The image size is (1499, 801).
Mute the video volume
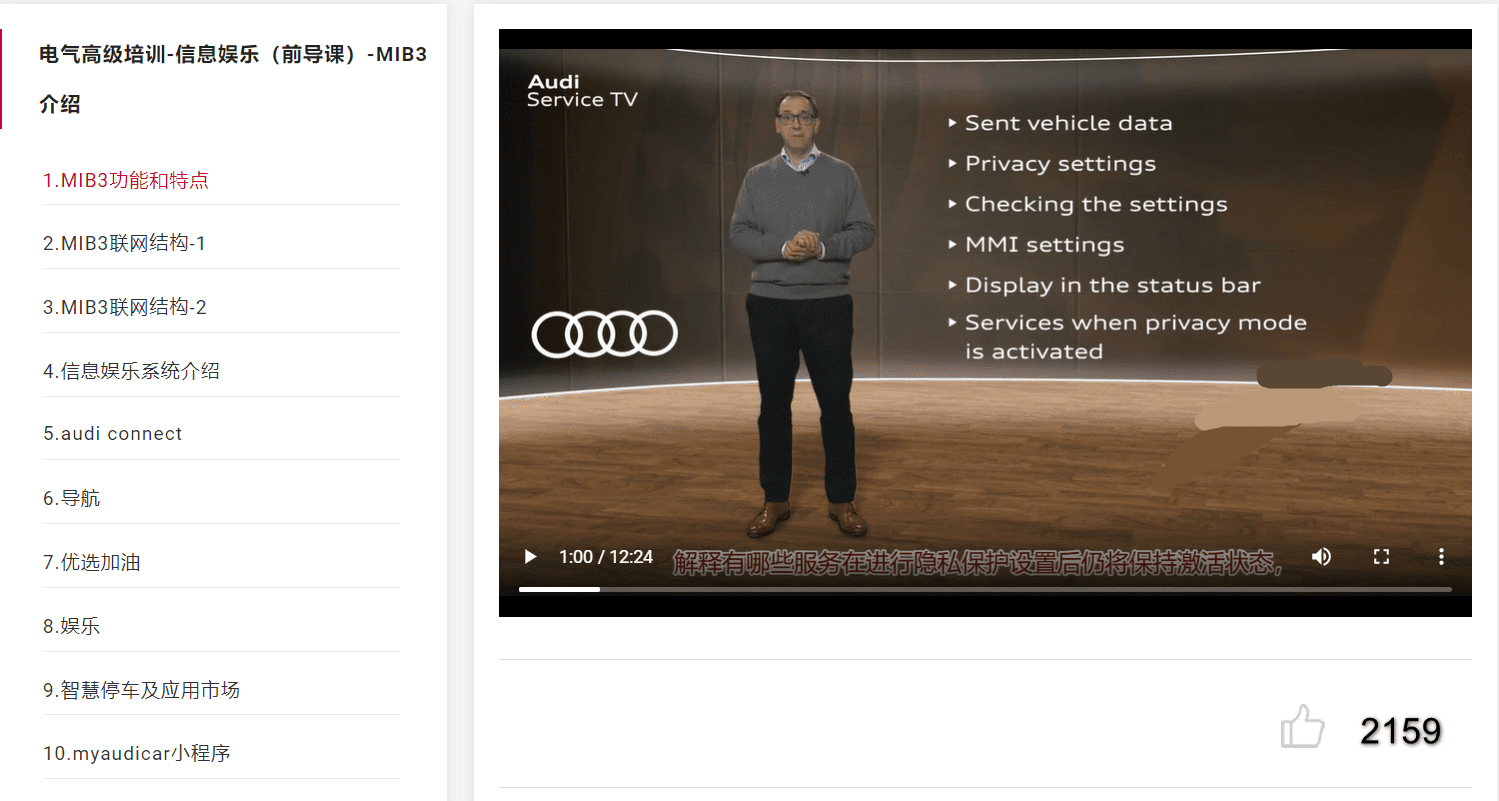tap(1321, 557)
